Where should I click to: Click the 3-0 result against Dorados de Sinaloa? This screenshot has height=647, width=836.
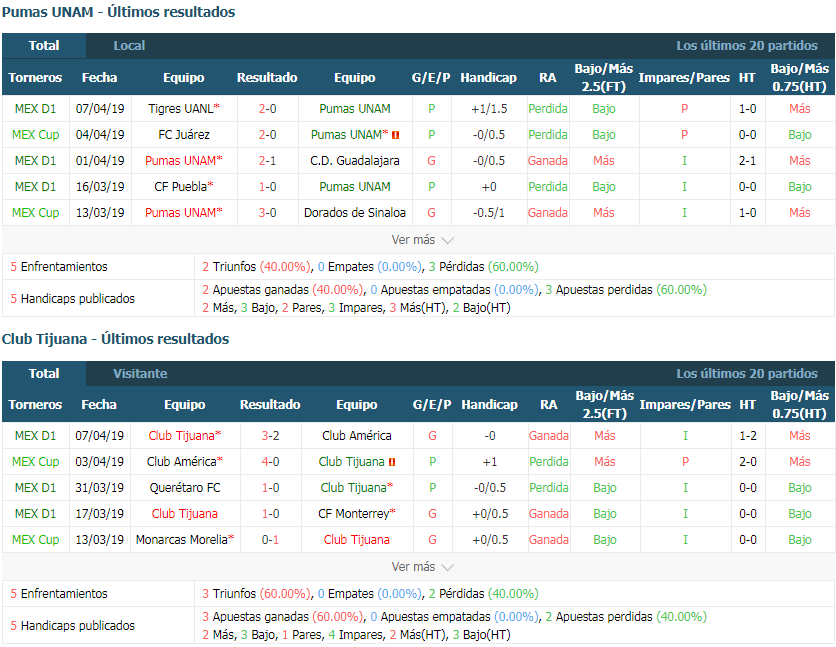click(267, 213)
